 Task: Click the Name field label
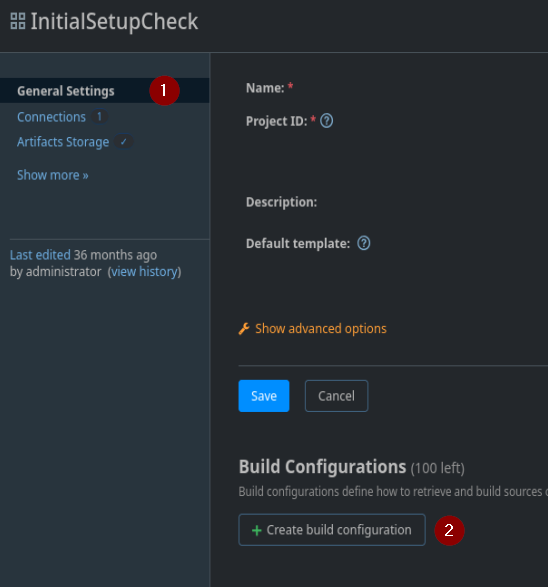265,88
